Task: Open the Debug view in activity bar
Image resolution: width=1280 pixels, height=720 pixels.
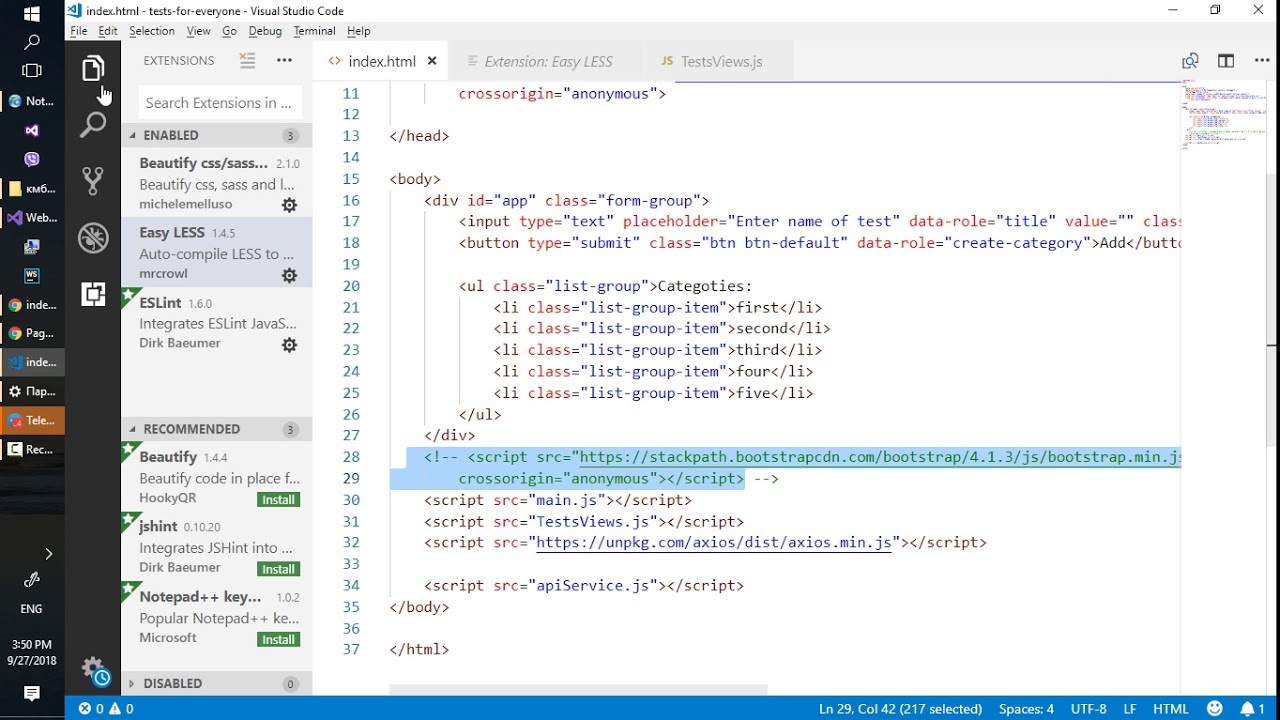Action: pos(93,238)
